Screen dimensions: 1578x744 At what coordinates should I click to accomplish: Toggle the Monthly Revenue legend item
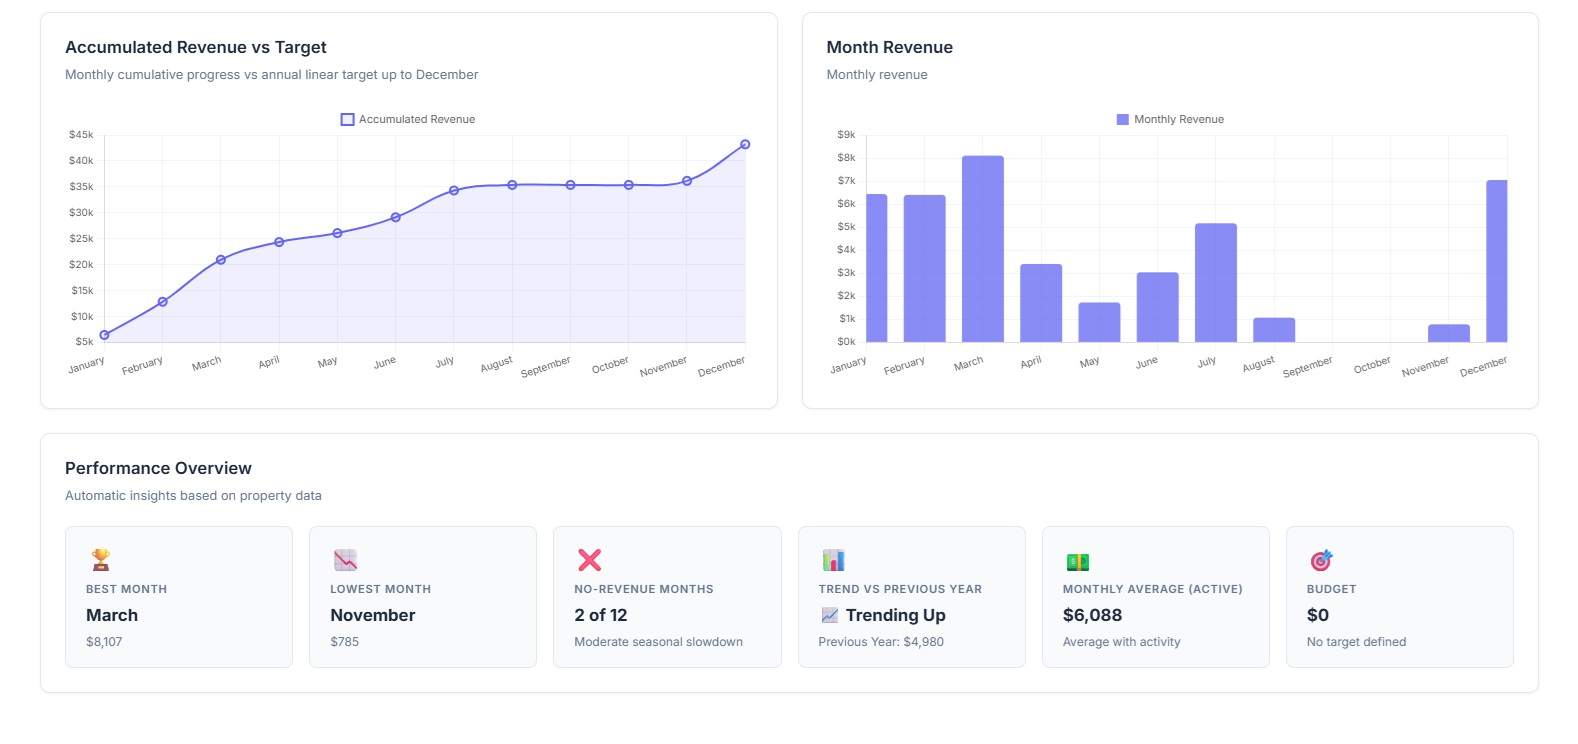pos(1170,119)
